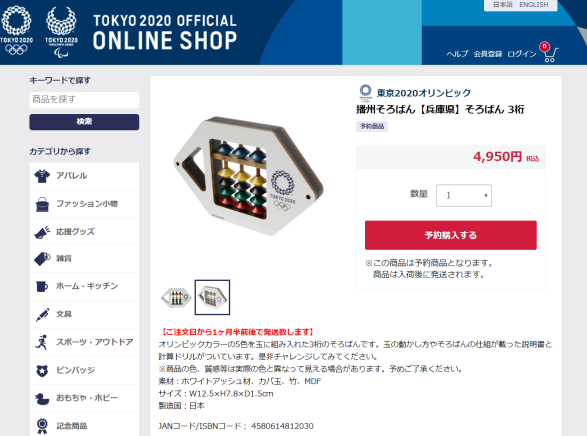Screen dimensions: 587x436
Task: Click the mug Home & Kitchen icon
Action: (x=42, y=286)
